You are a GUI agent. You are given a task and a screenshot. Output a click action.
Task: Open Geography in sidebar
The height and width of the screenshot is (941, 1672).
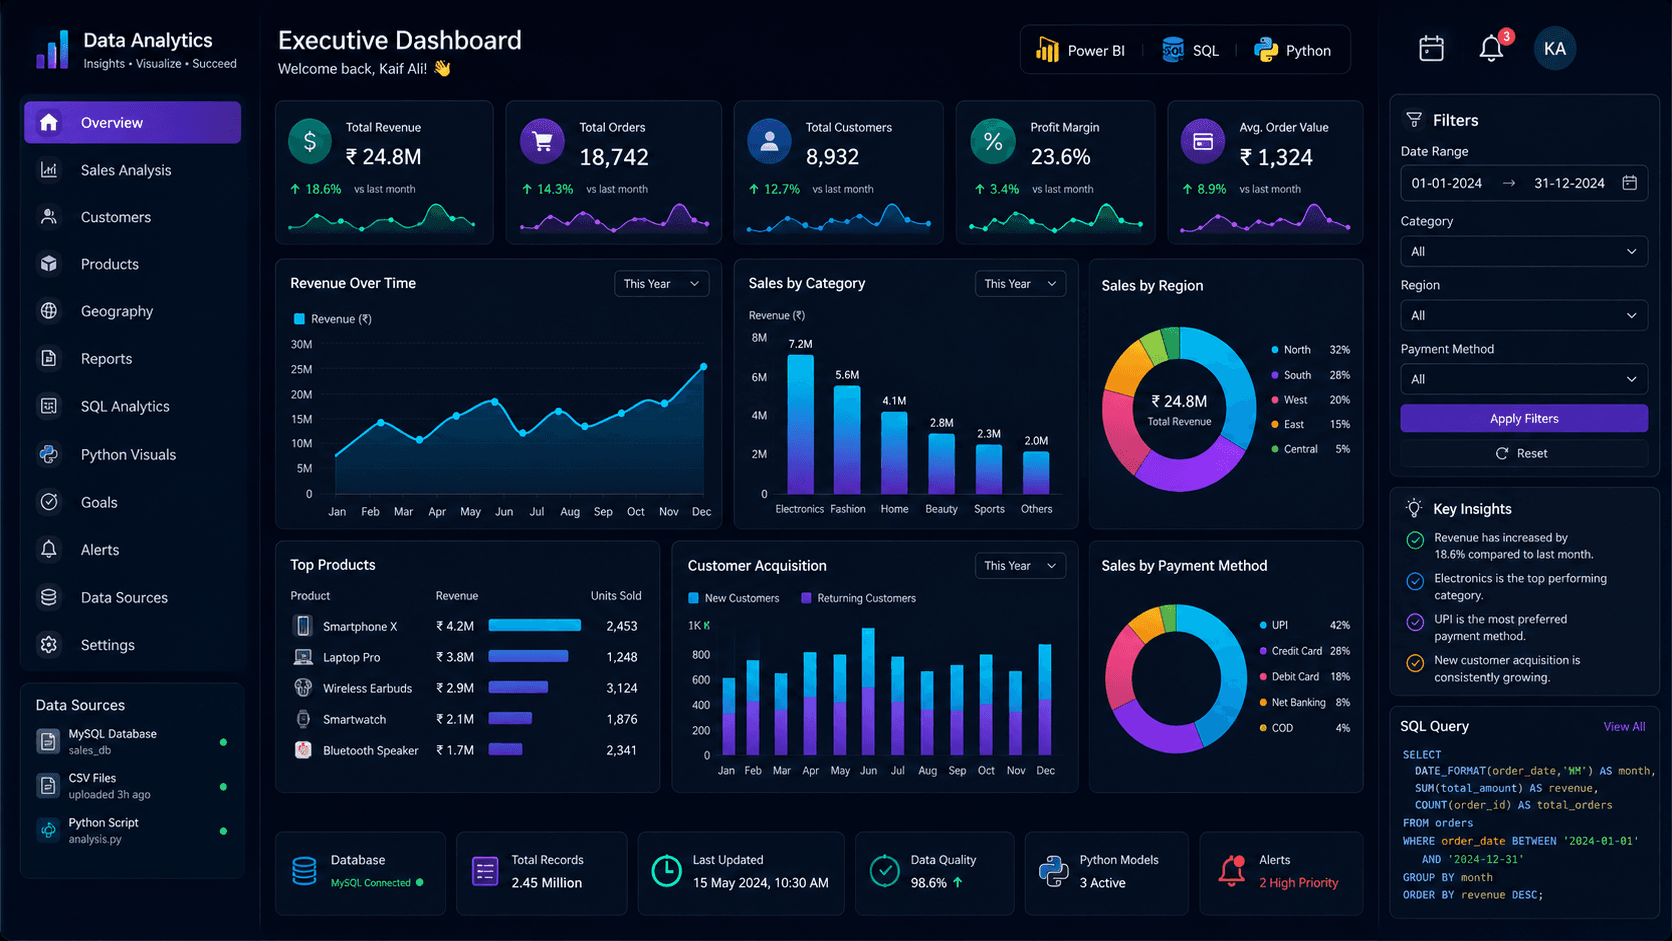[132, 311]
